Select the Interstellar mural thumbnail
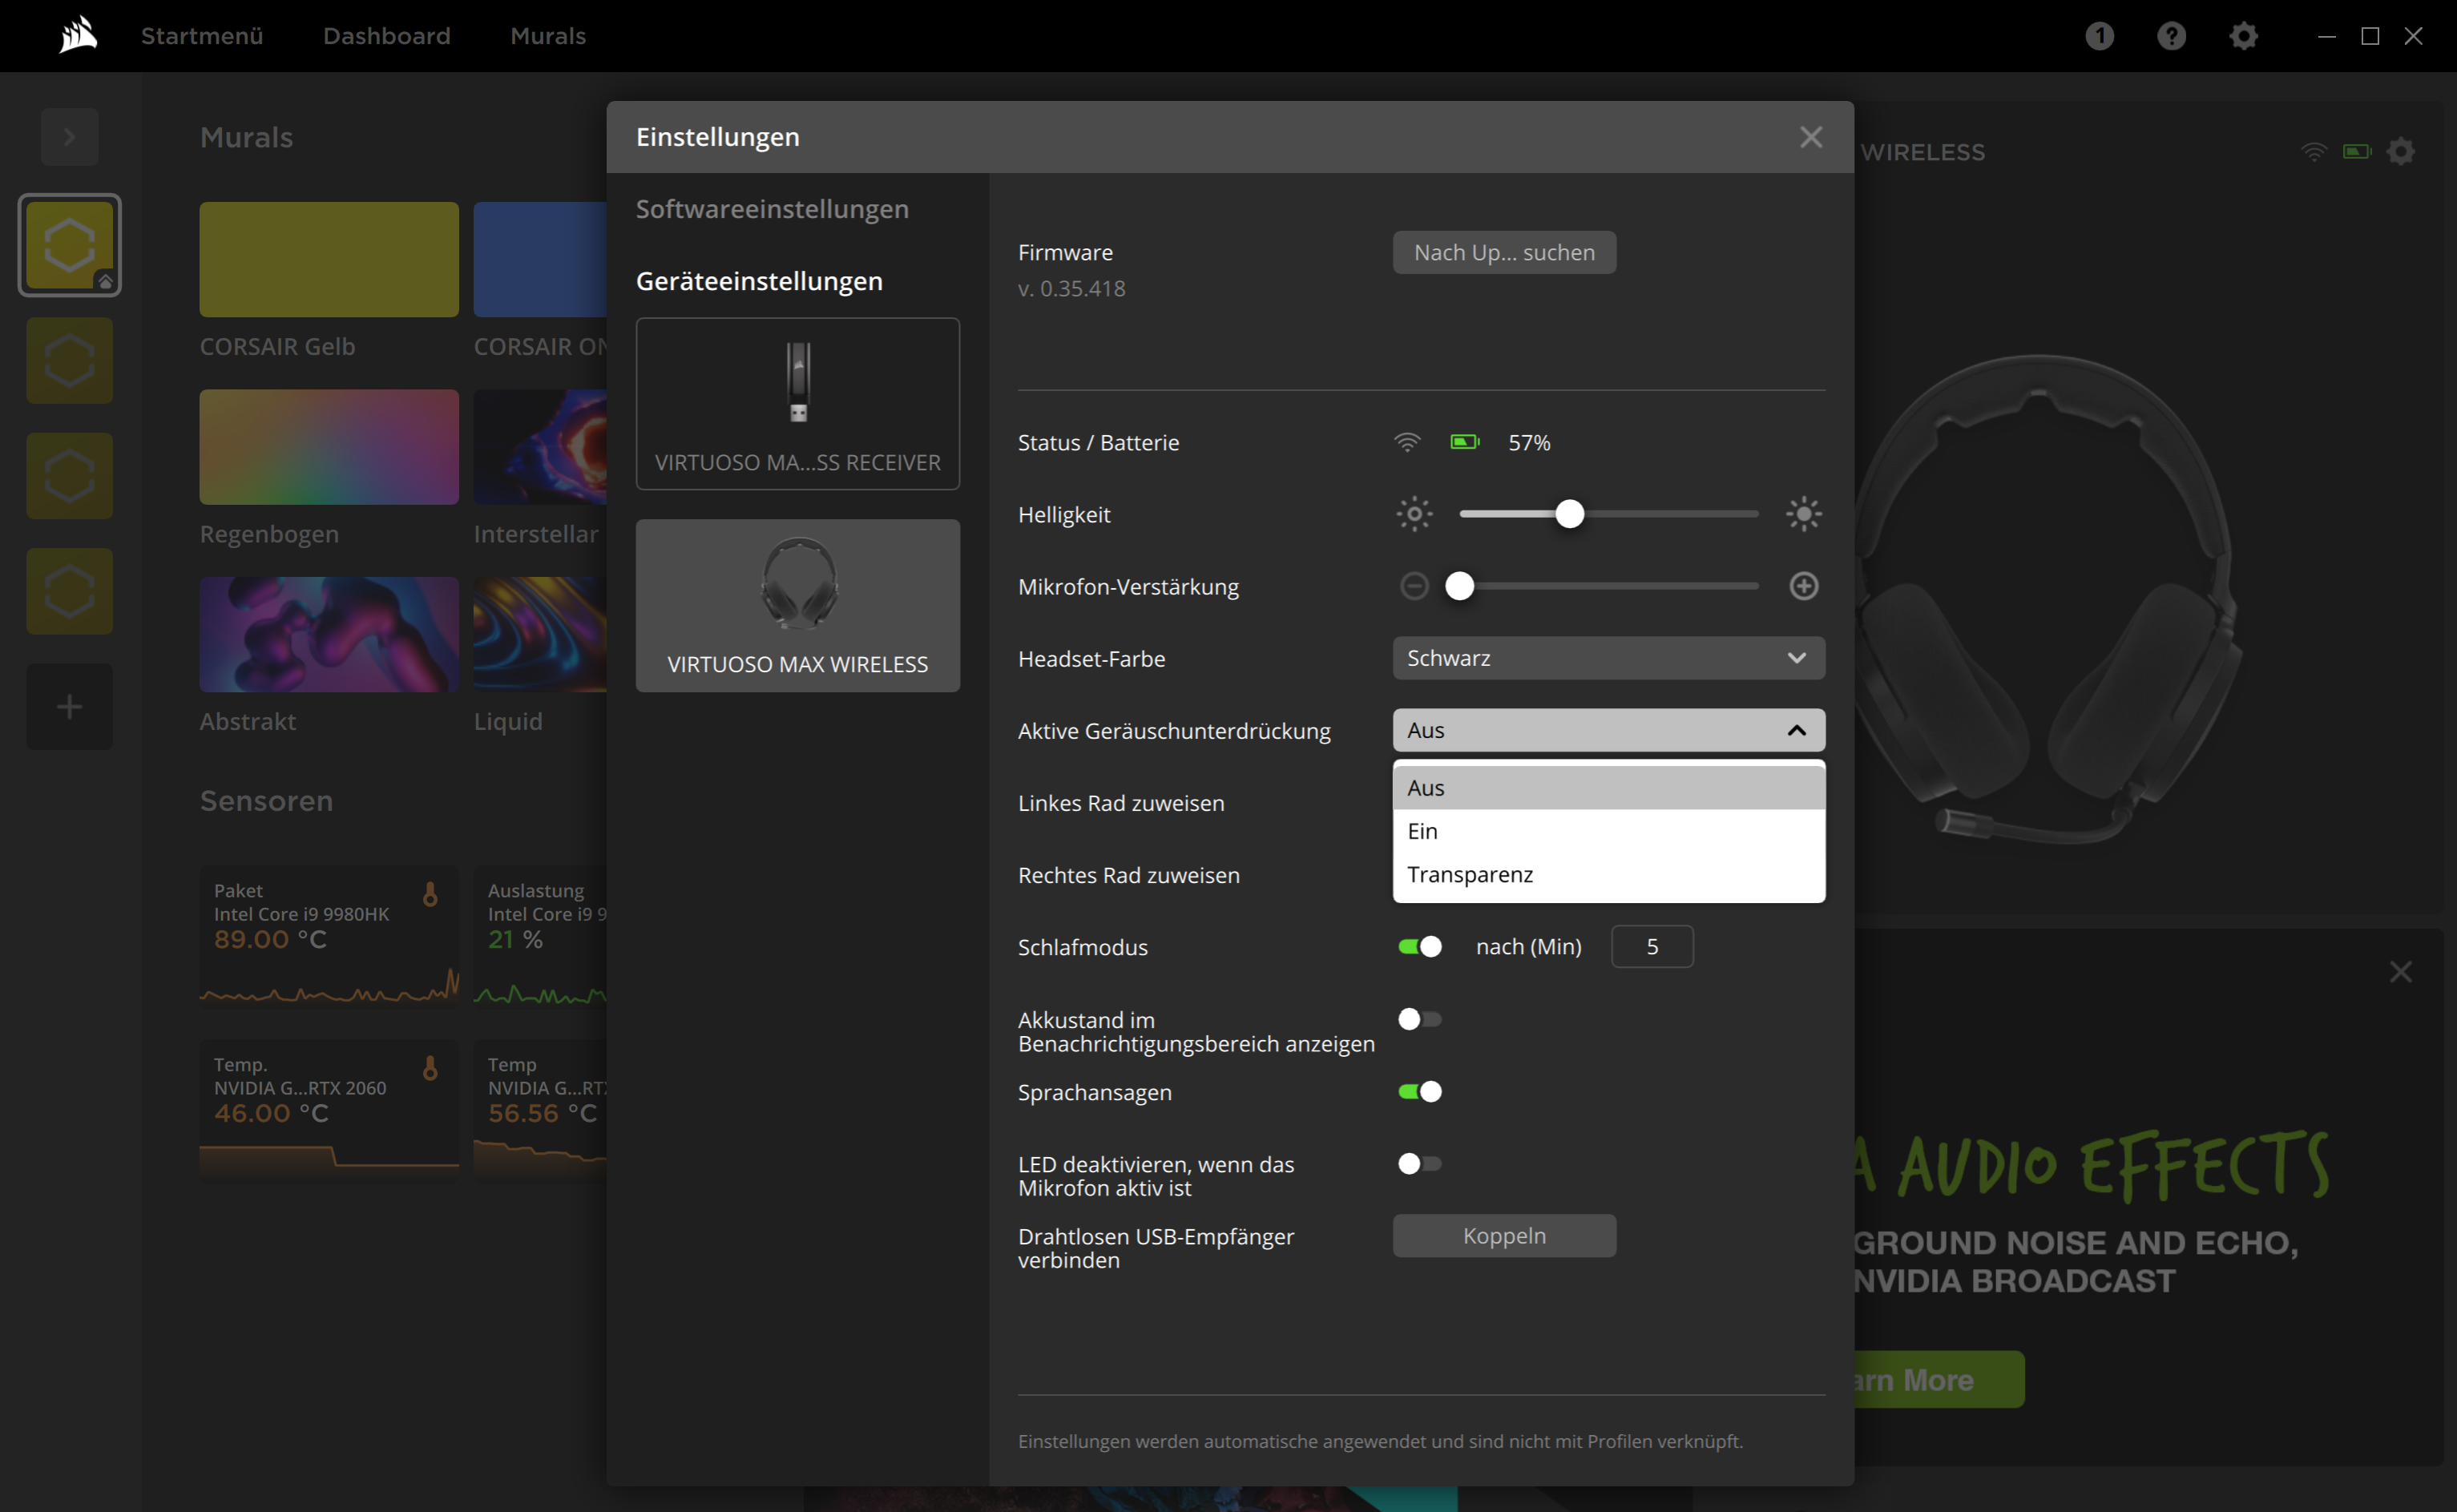 [x=540, y=447]
